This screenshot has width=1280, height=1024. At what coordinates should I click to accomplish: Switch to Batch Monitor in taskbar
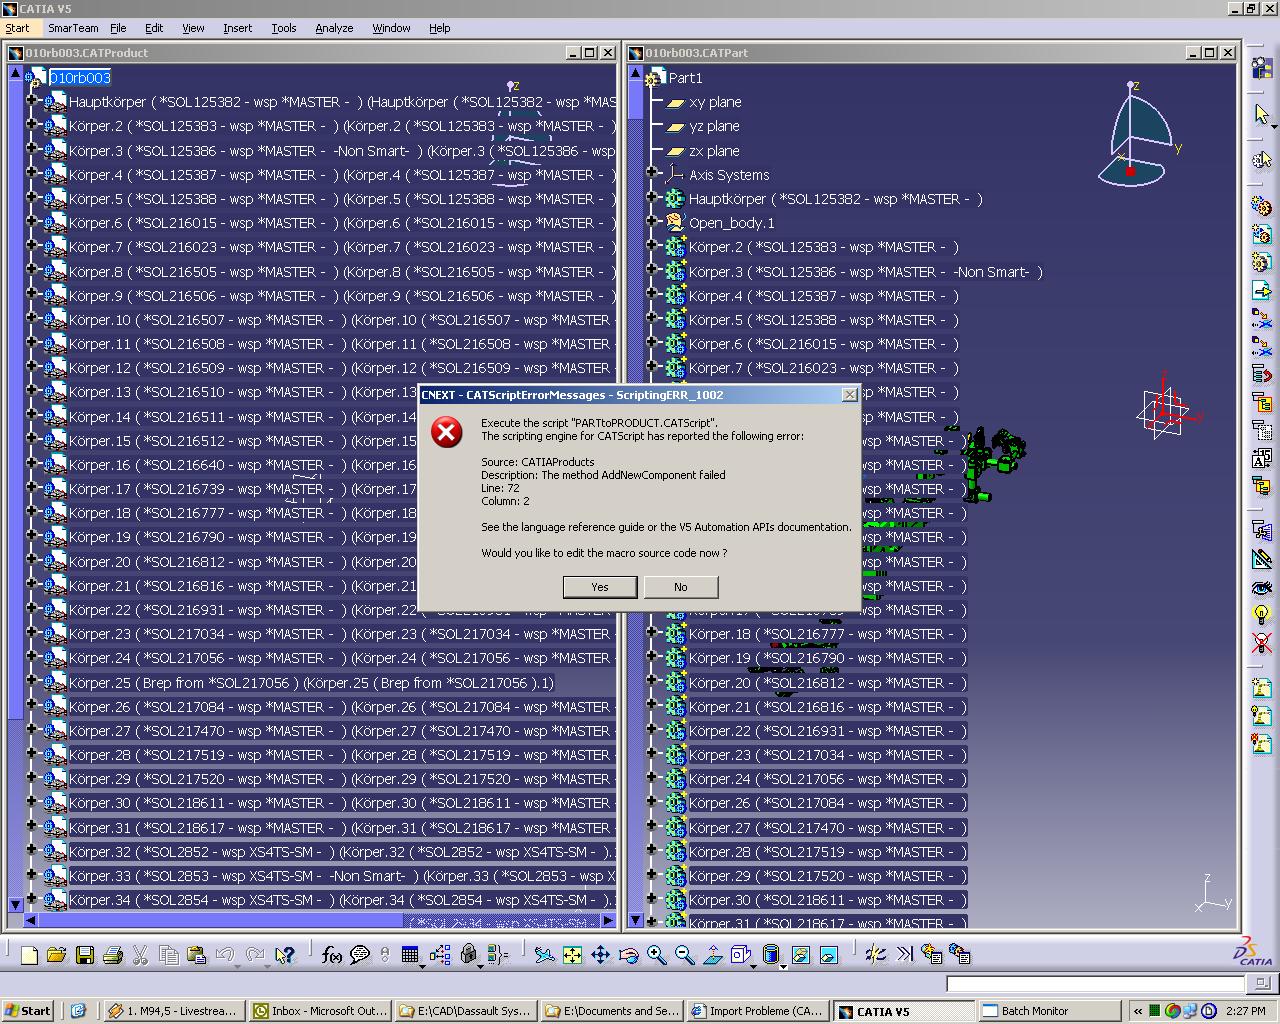pyautogui.click(x=1049, y=1011)
